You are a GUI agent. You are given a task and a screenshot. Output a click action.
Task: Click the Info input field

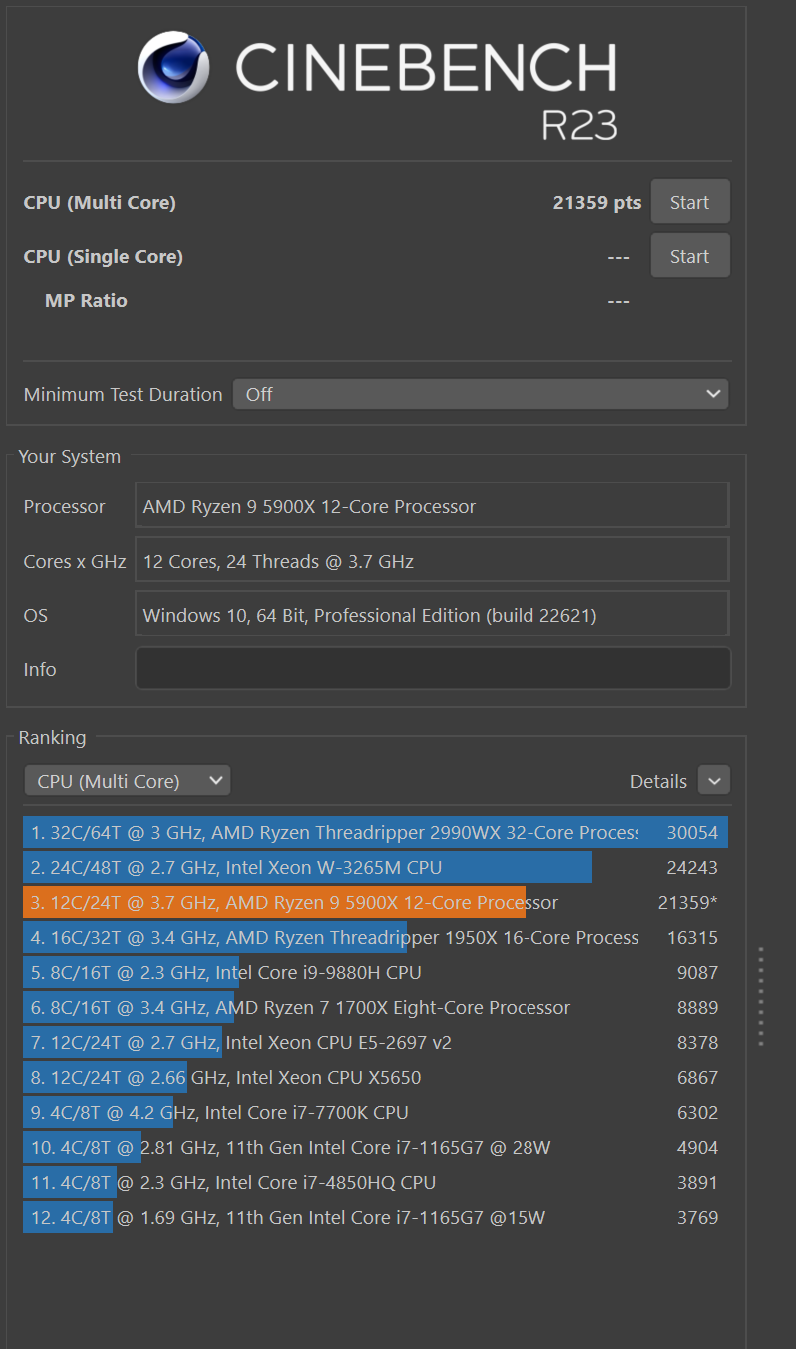pyautogui.click(x=433, y=669)
